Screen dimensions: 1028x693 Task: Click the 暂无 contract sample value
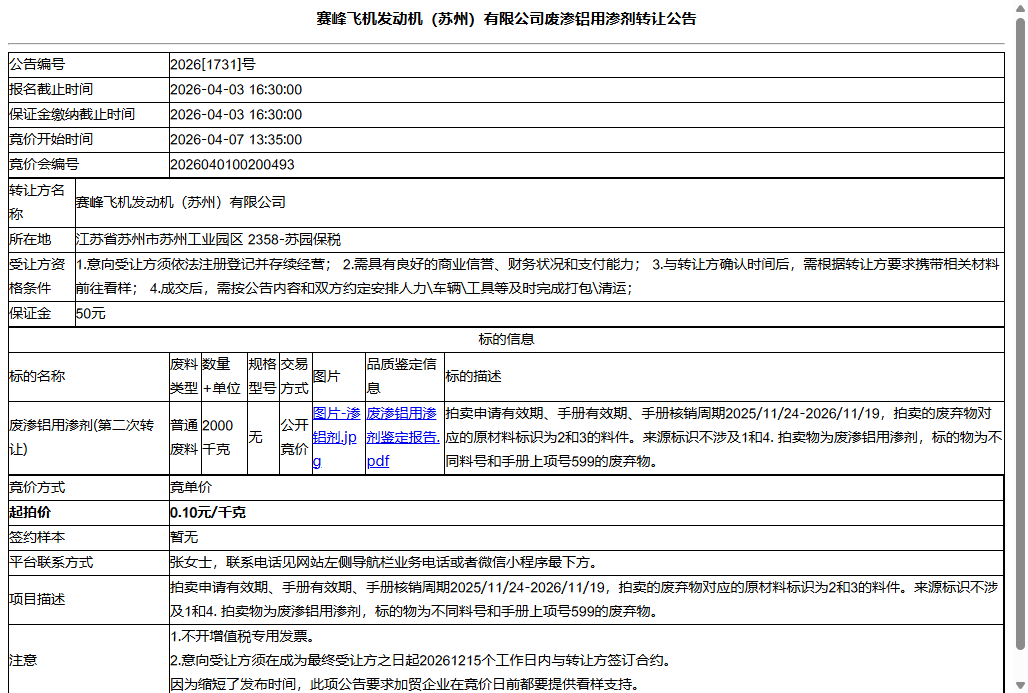click(x=184, y=537)
